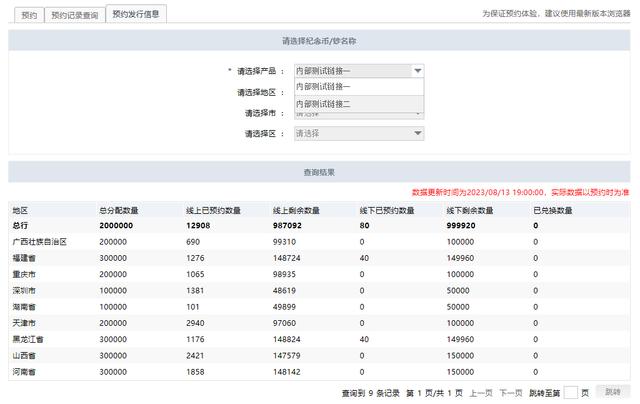Image resolution: width=640 pixels, height=404 pixels.
Task: Focus the 跳转至第 page number field
Action: click(x=570, y=392)
